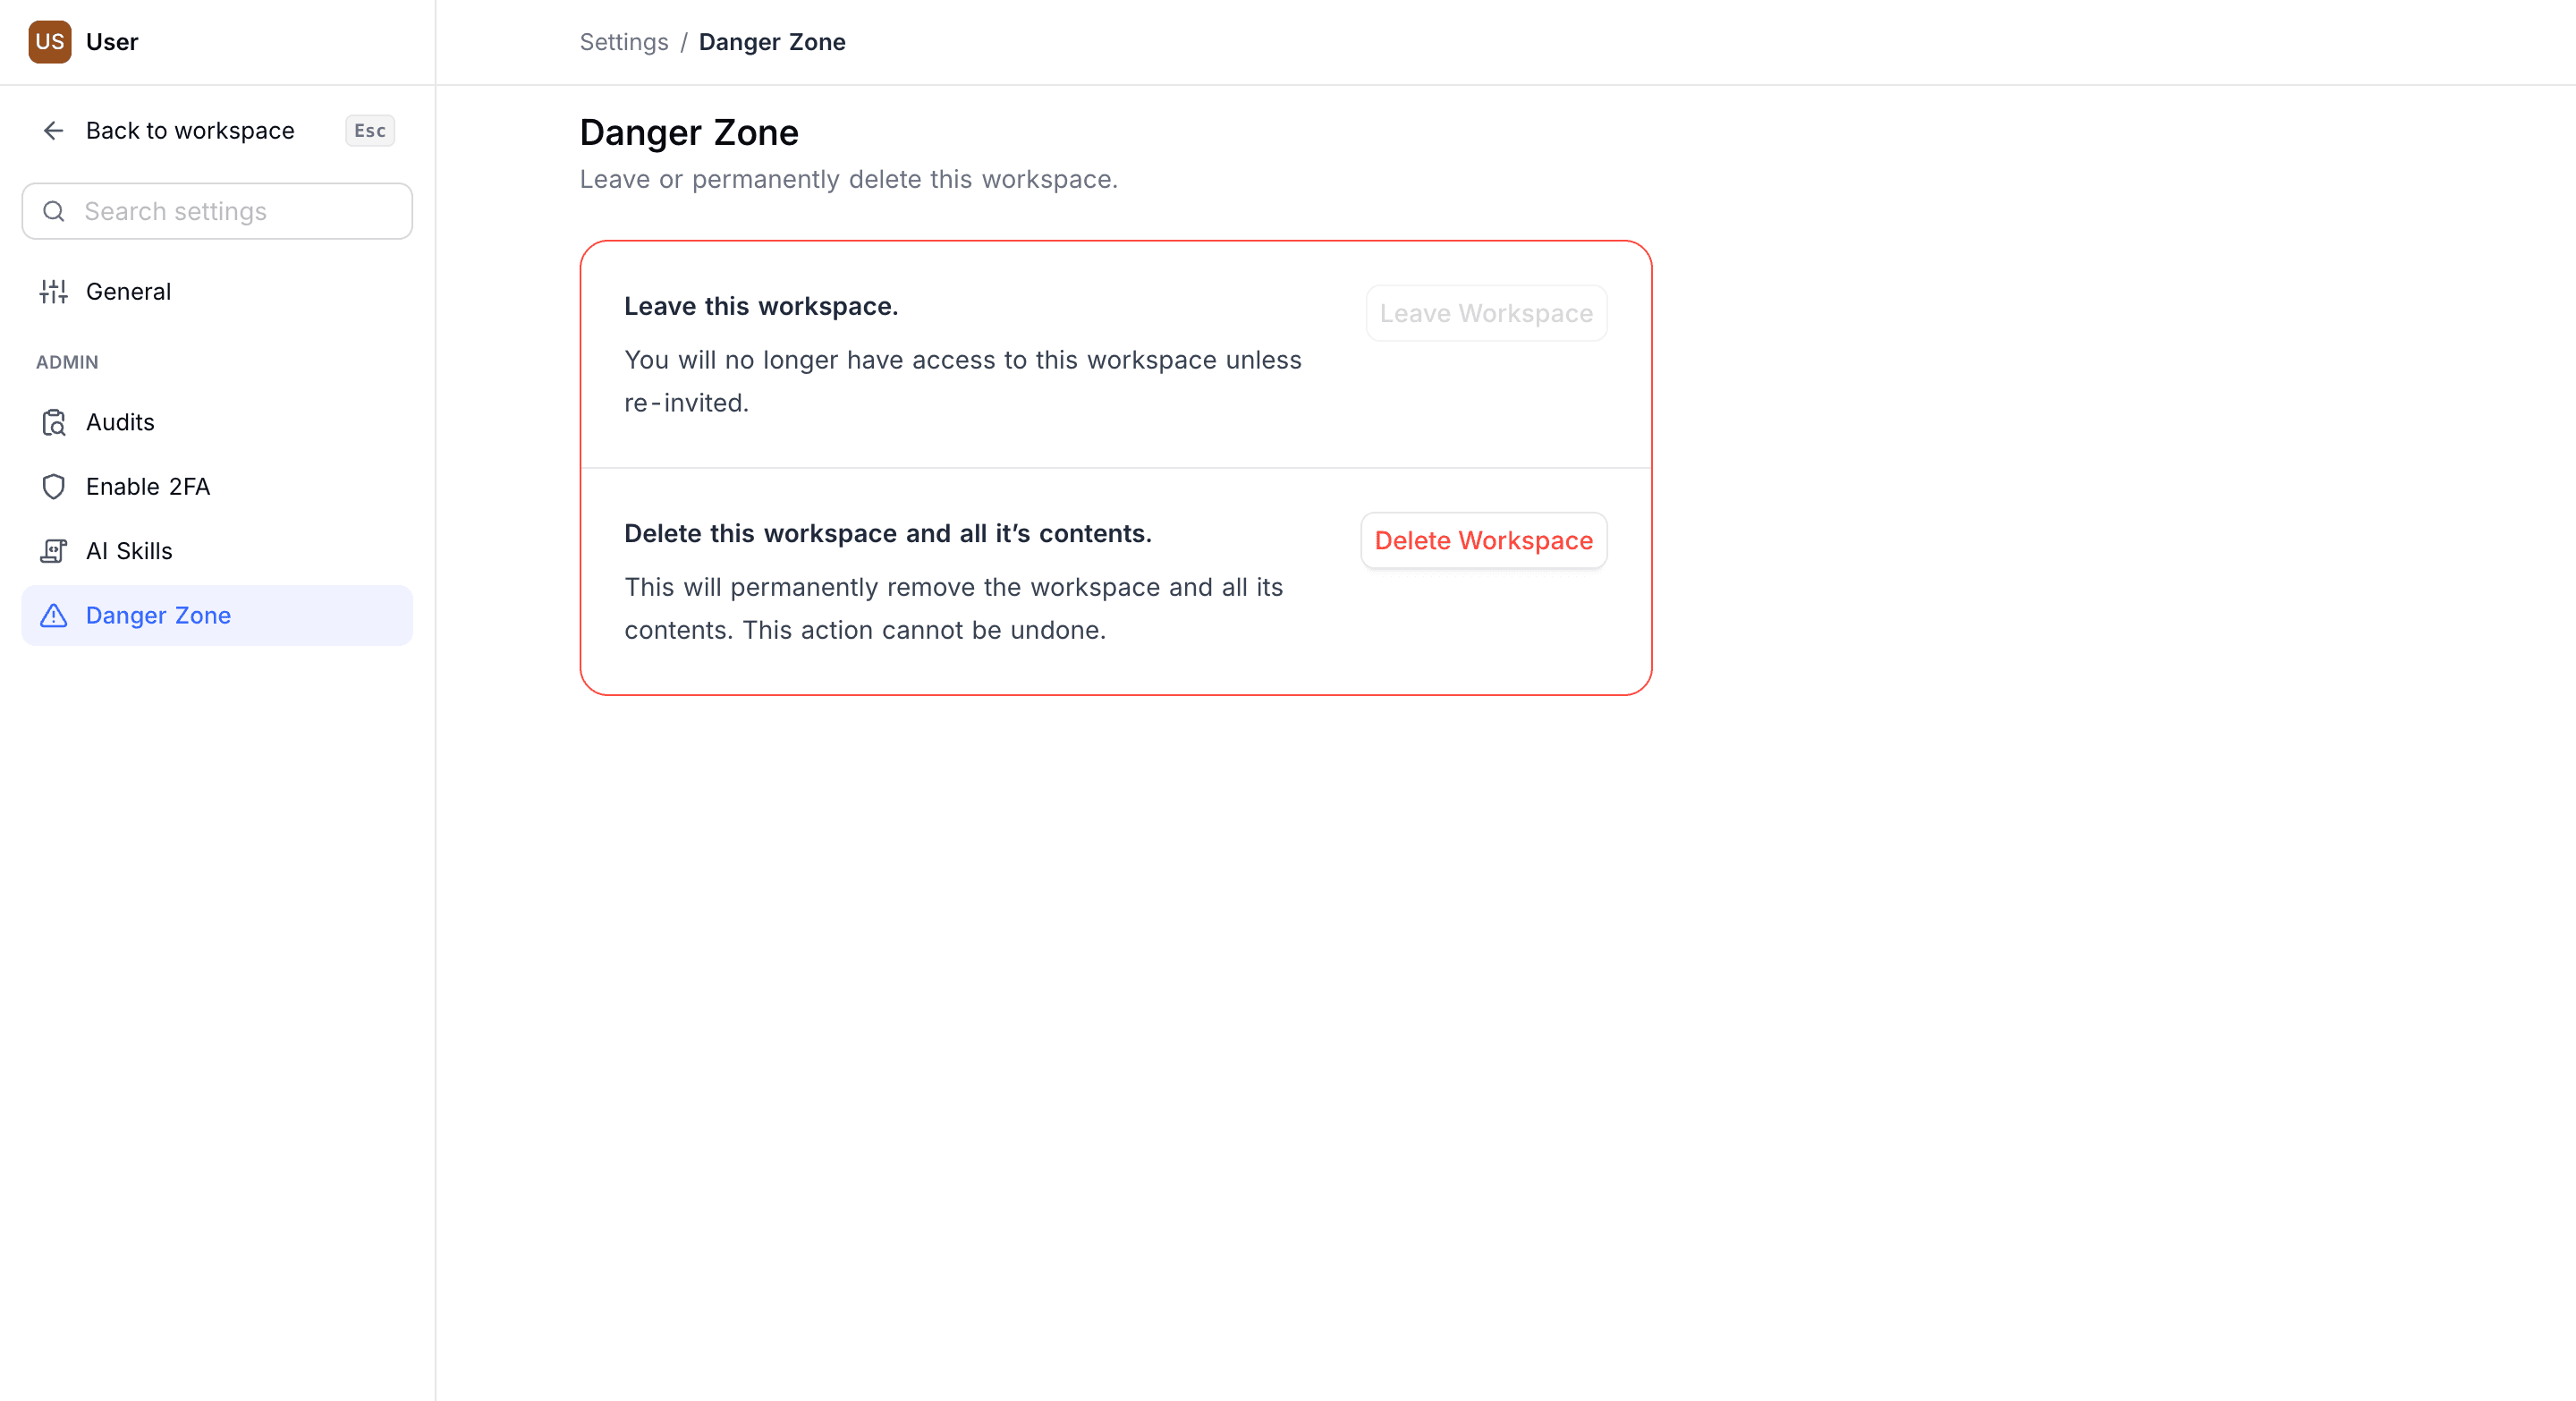Click the Settings breadcrumb link
This screenshot has height=1401, width=2576.
[624, 42]
